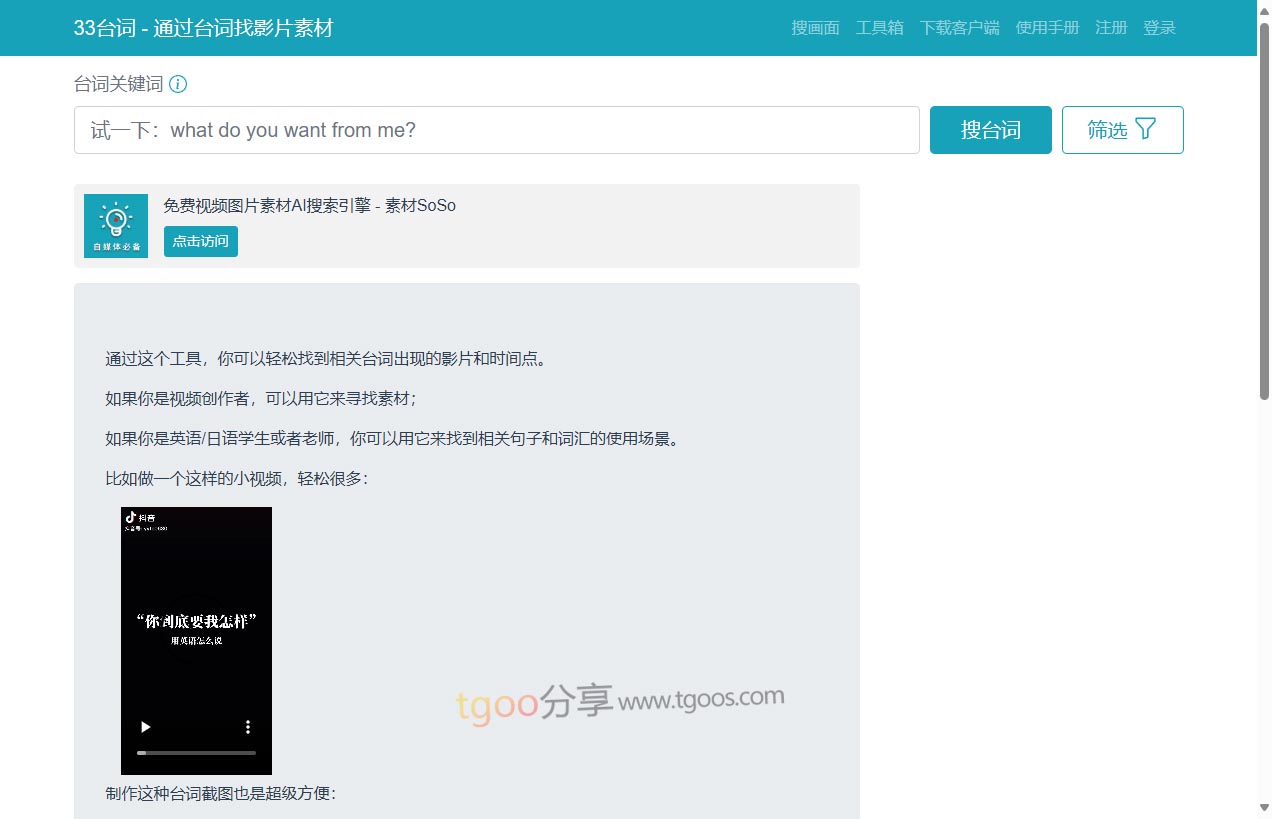1272x819 pixels.
Task: Click the 素材SoSo lightbulb logo
Action: 116,225
